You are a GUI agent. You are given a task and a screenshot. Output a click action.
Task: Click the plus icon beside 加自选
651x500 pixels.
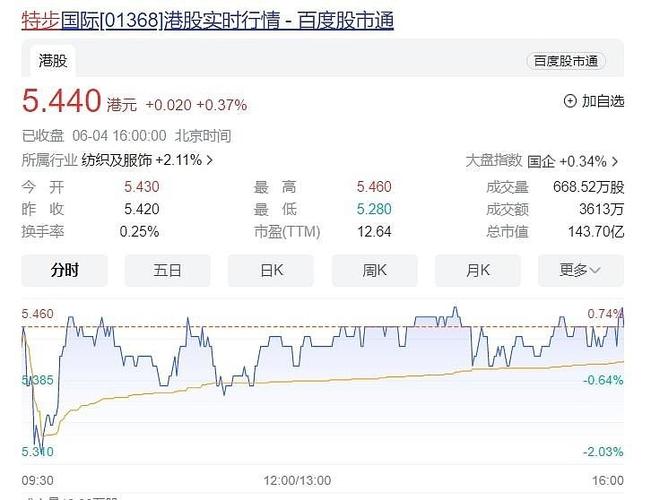coord(570,101)
